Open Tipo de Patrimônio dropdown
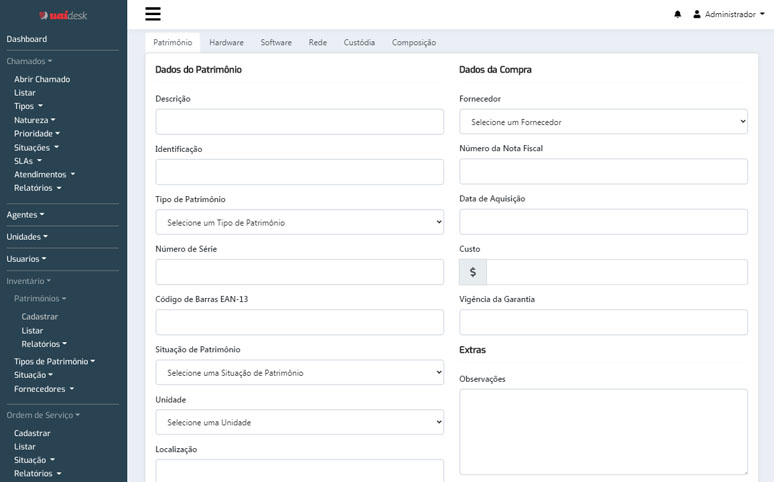 (299, 222)
